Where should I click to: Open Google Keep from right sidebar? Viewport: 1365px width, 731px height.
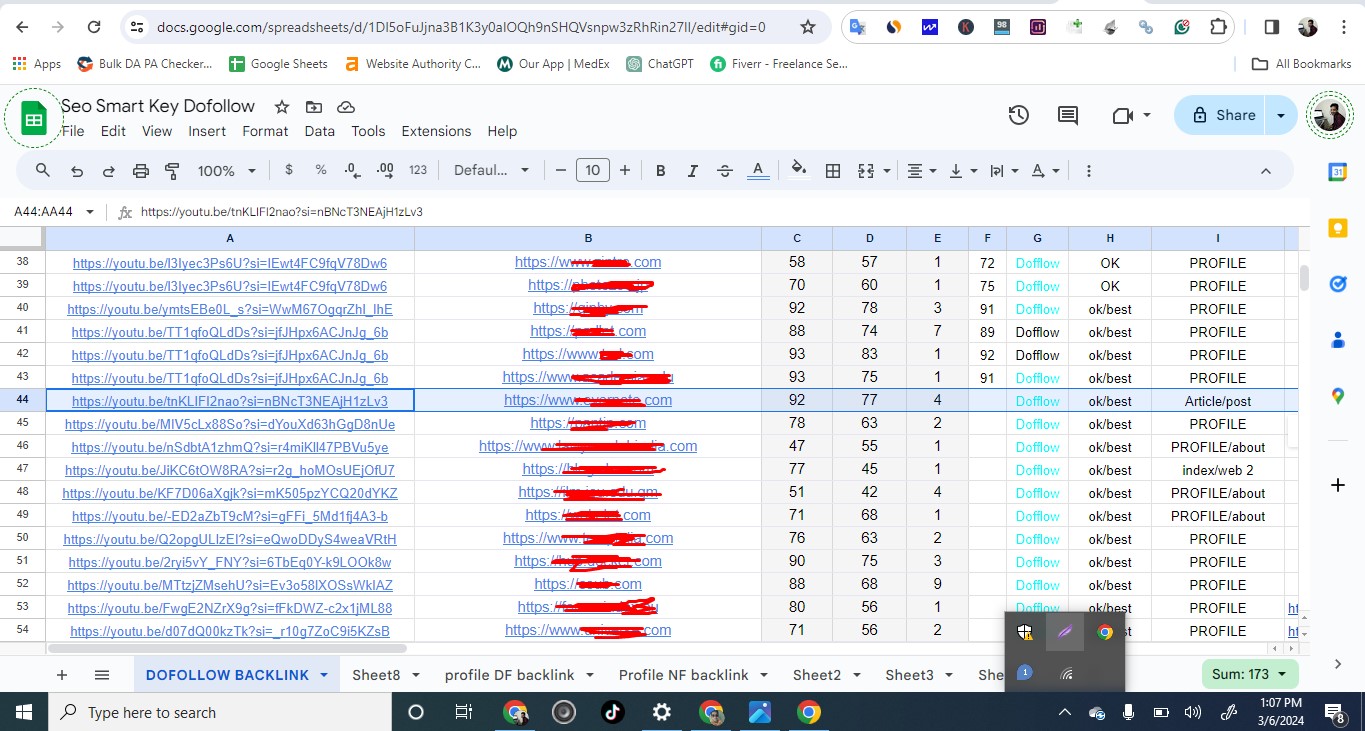tap(1338, 228)
